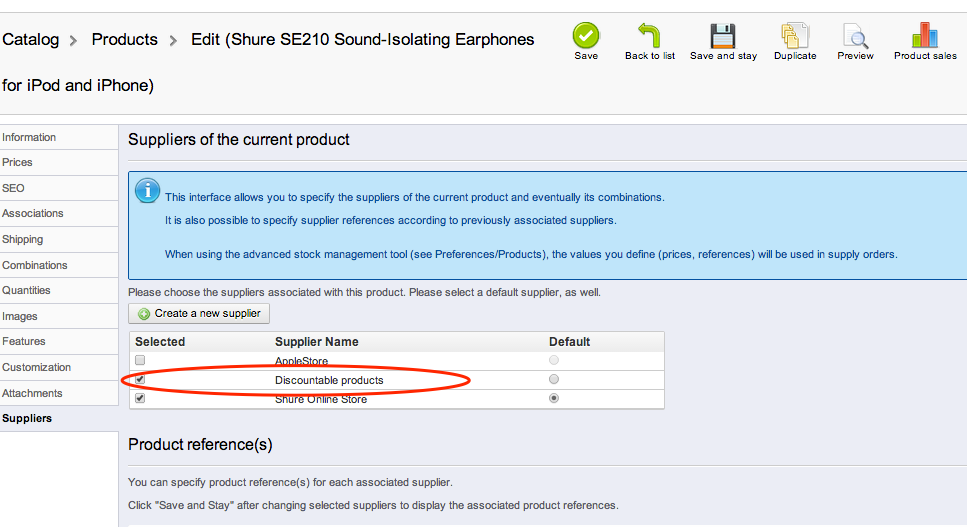Click the Duplicate product icon
967x527 pixels.
point(795,36)
